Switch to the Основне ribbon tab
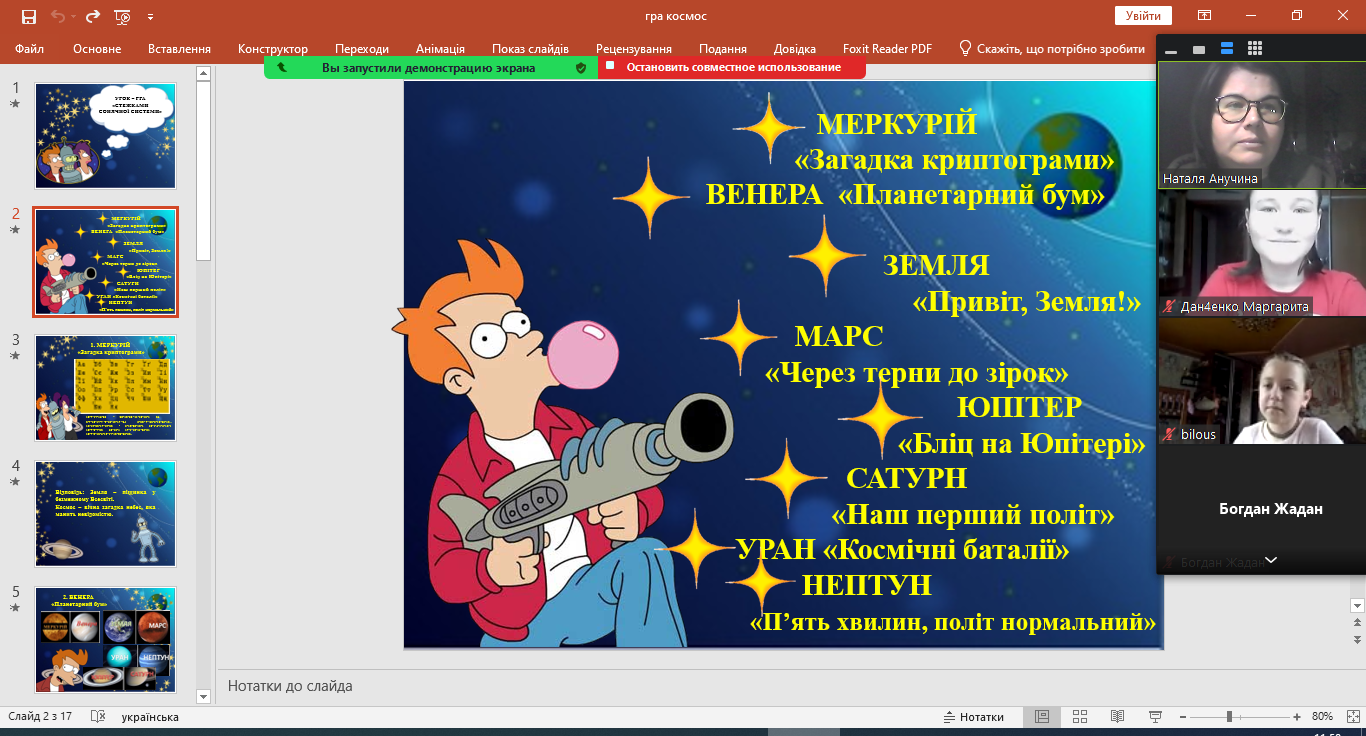The height and width of the screenshot is (736, 1366). (x=97, y=48)
